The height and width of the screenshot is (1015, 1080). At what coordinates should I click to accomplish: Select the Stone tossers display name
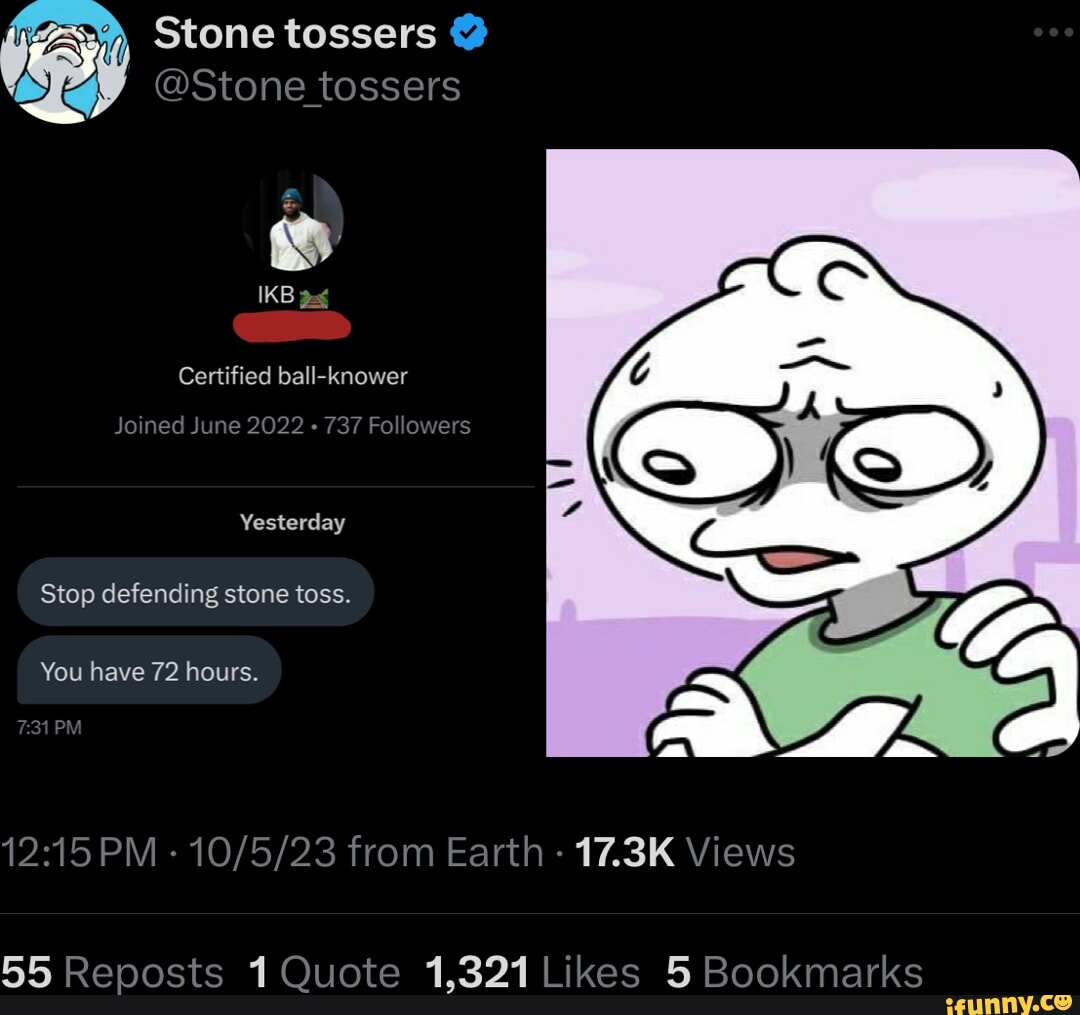point(293,31)
